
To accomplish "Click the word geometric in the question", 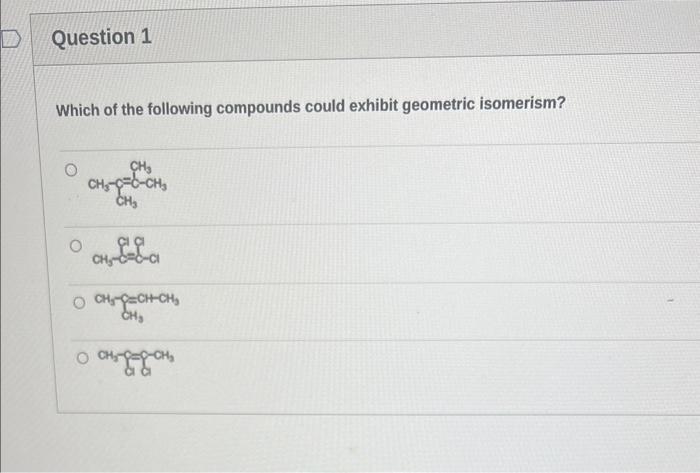I will click(438, 105).
